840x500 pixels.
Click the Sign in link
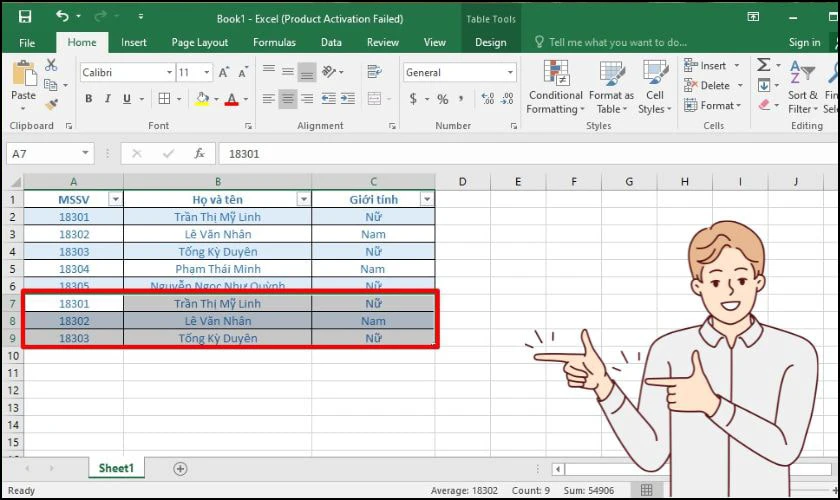804,42
